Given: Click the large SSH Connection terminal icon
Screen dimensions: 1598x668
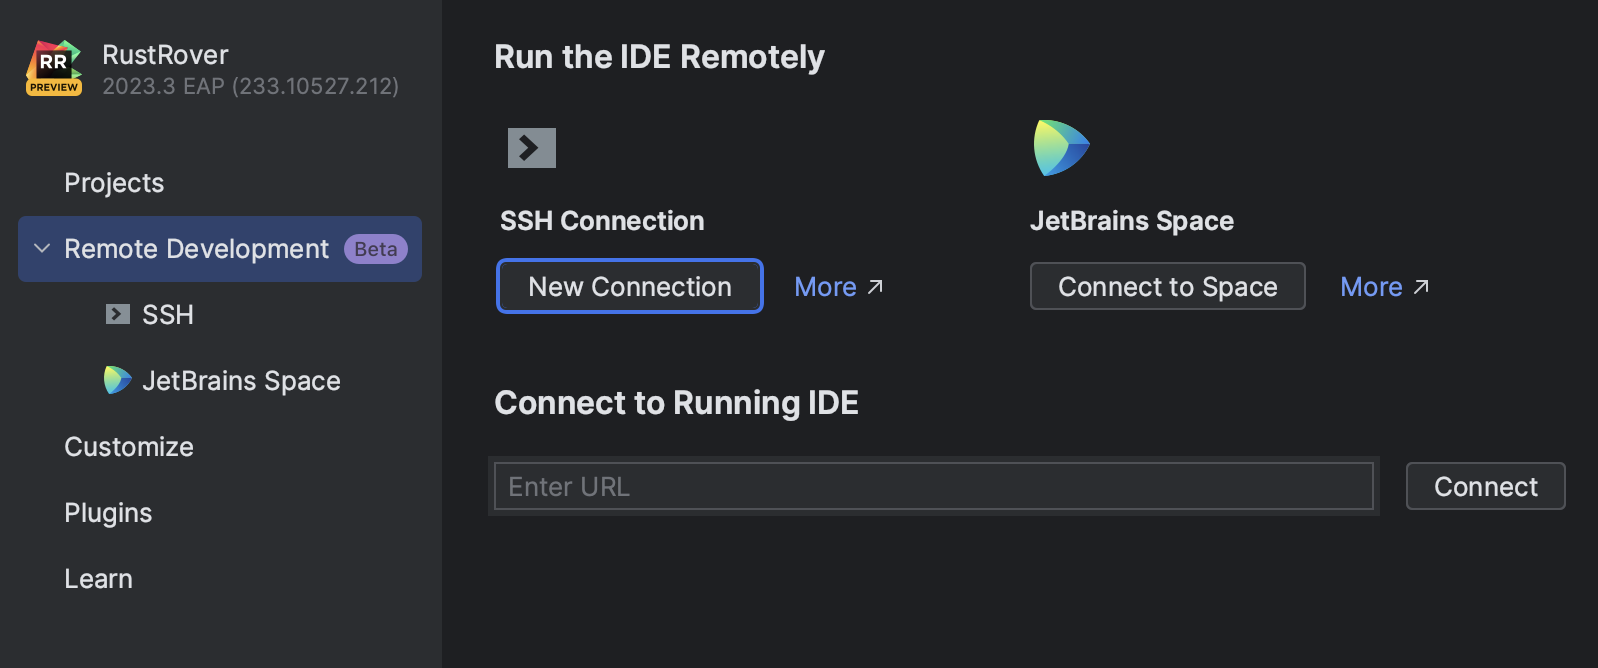Looking at the screenshot, I should (x=531, y=148).
